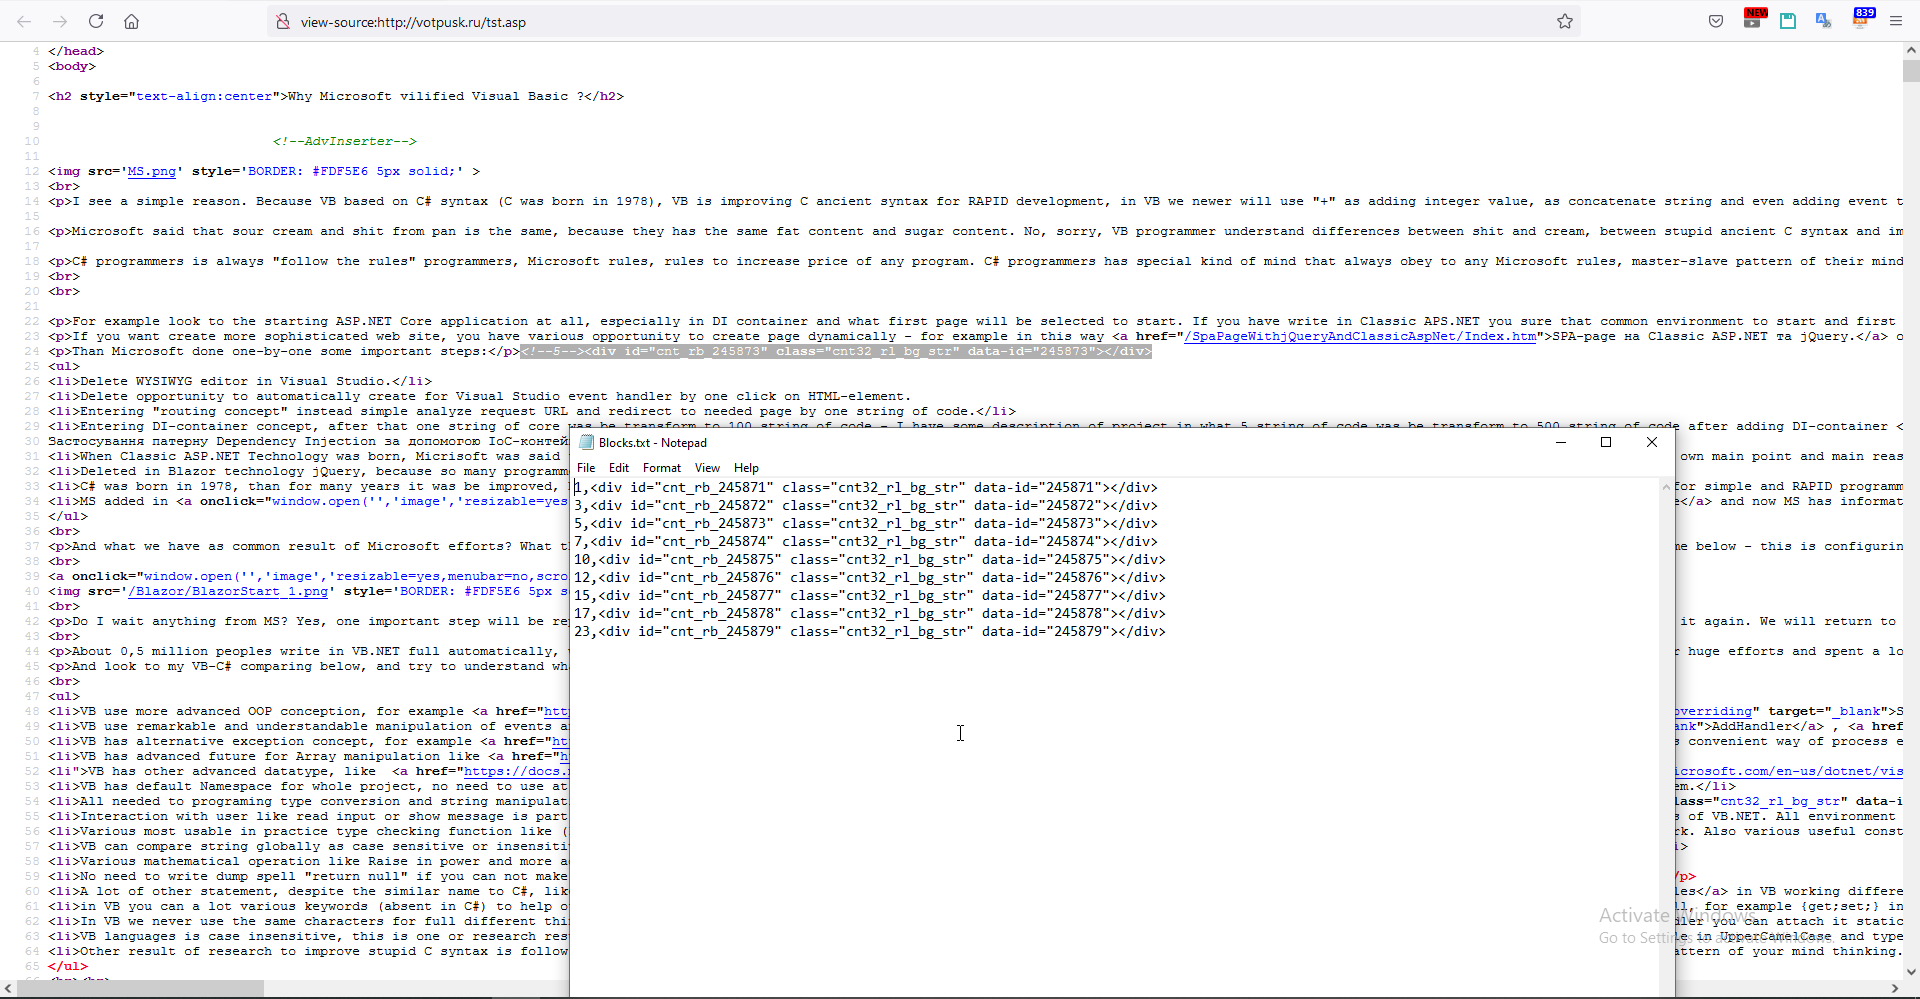Maximize the Blocks.txt Notepad window
The height and width of the screenshot is (999, 1920).
pos(1606,442)
